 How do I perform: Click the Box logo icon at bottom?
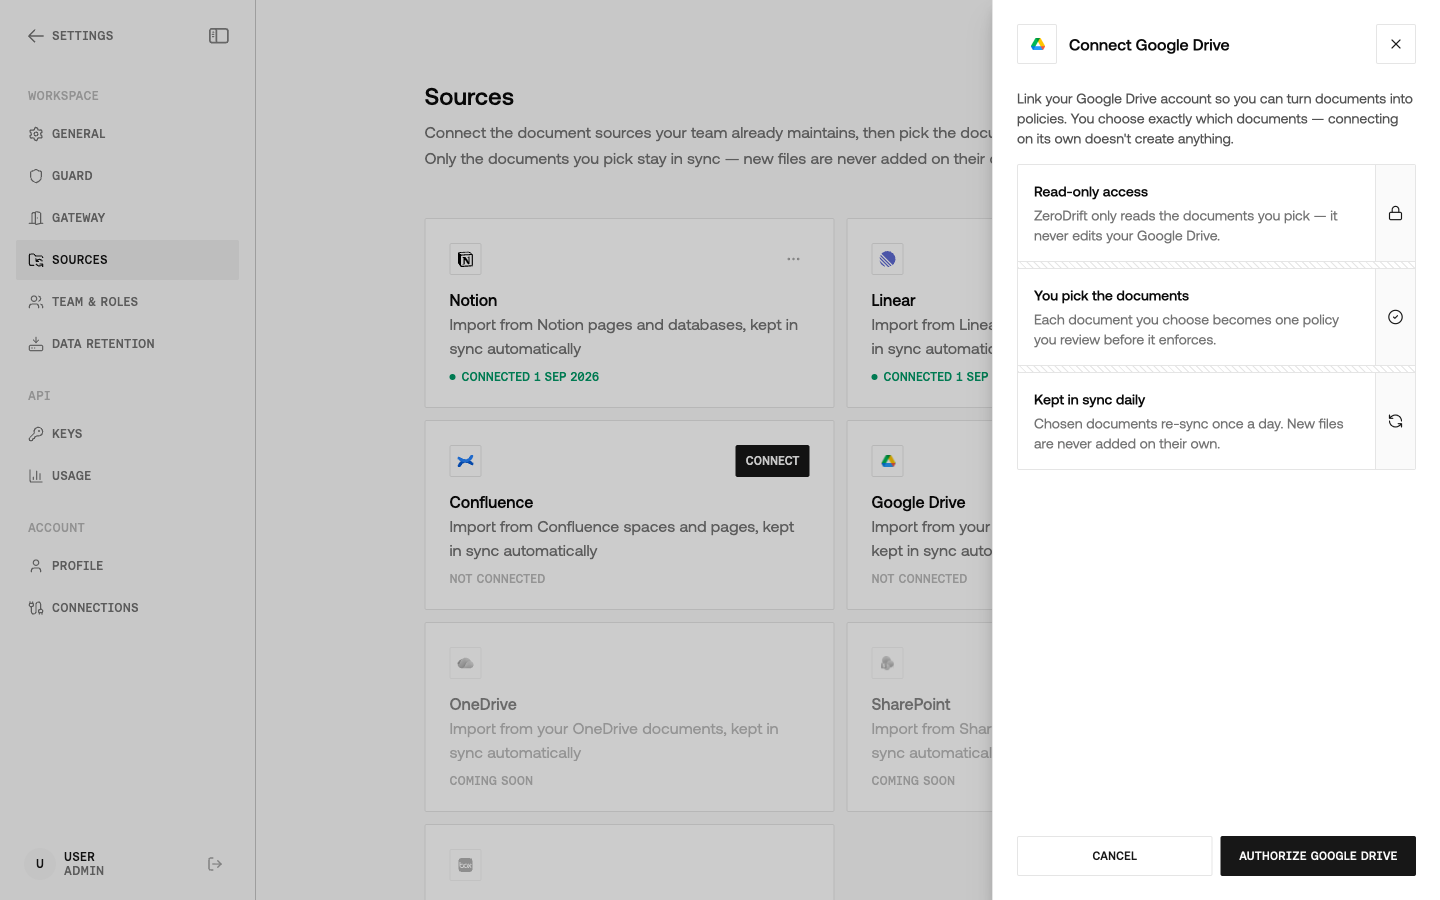pyautogui.click(x=465, y=865)
